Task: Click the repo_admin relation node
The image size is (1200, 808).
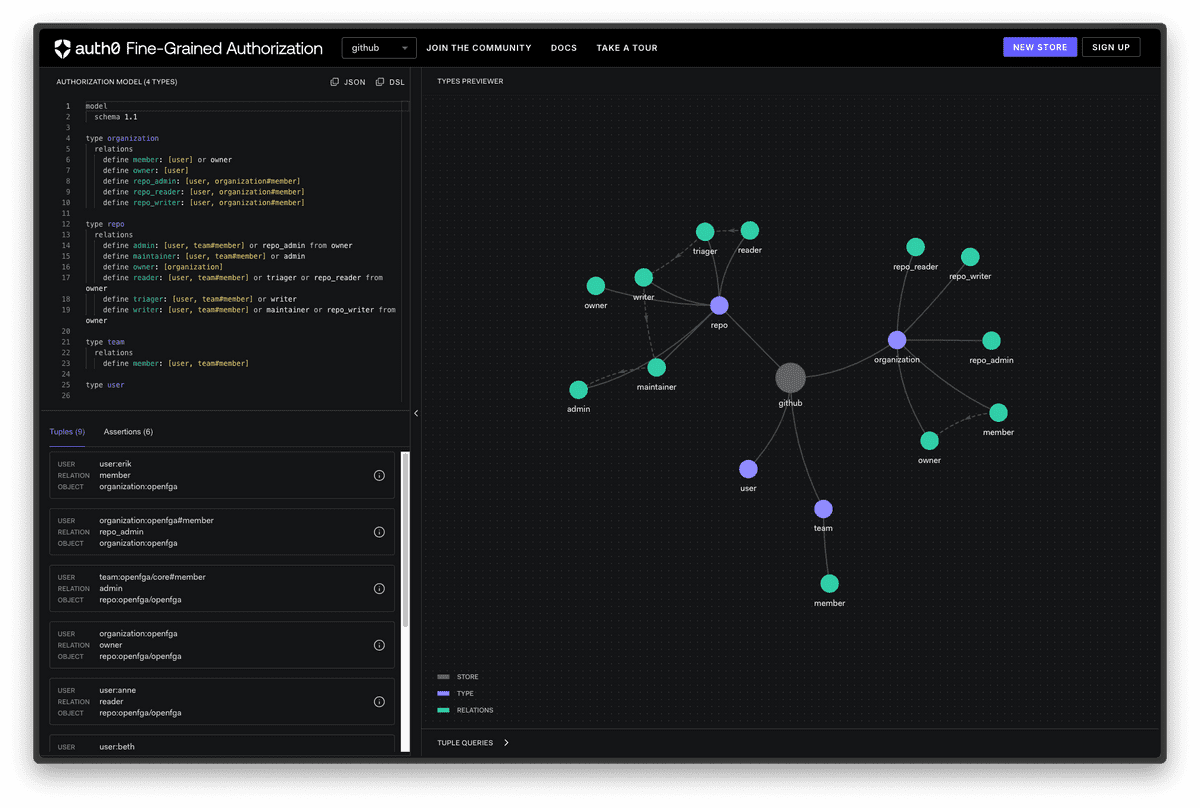Action: point(991,341)
